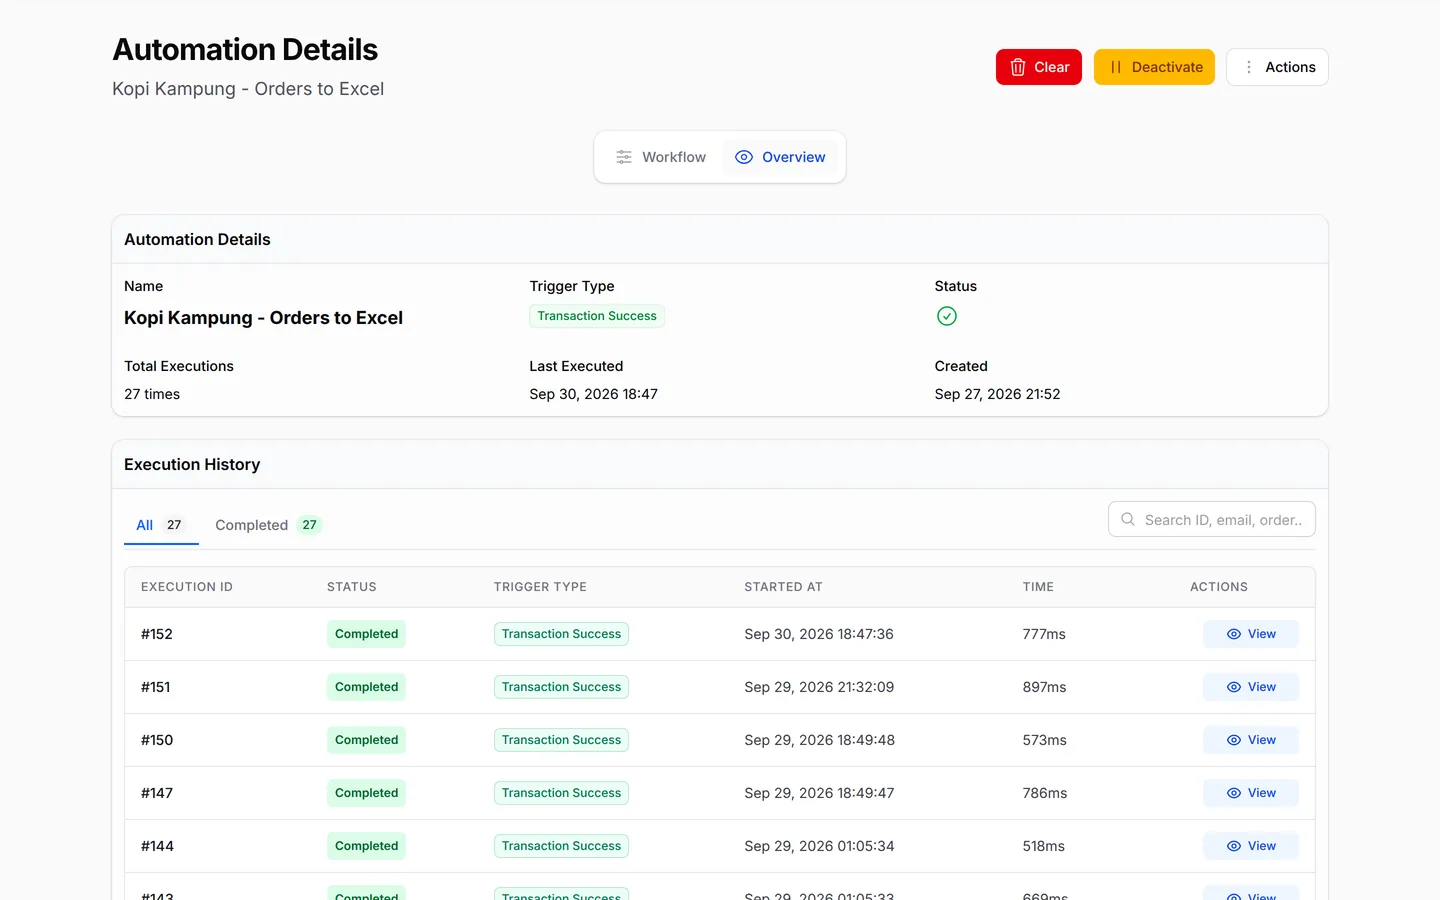Click the EXECUTION ID column header
Screen dimensions: 1440x900
[x=187, y=587]
